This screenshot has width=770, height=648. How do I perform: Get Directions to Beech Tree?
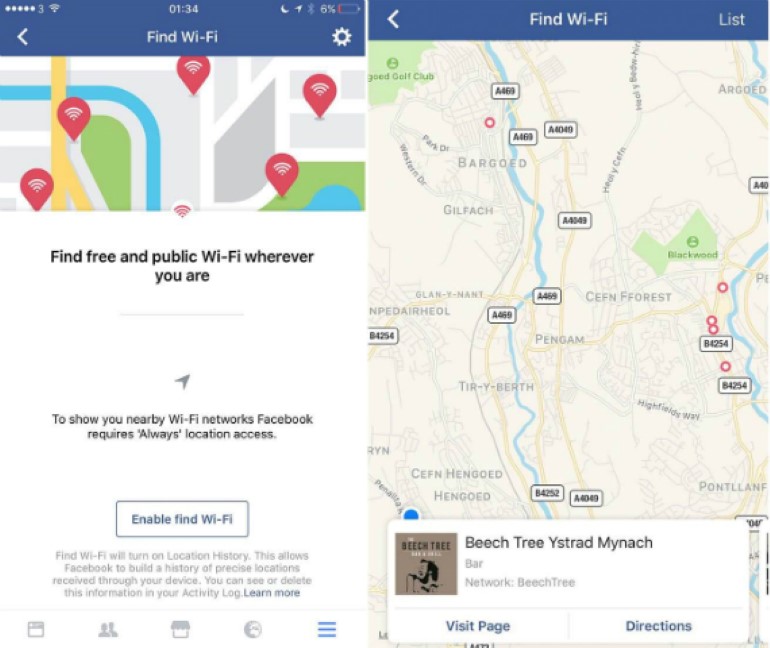(x=659, y=626)
